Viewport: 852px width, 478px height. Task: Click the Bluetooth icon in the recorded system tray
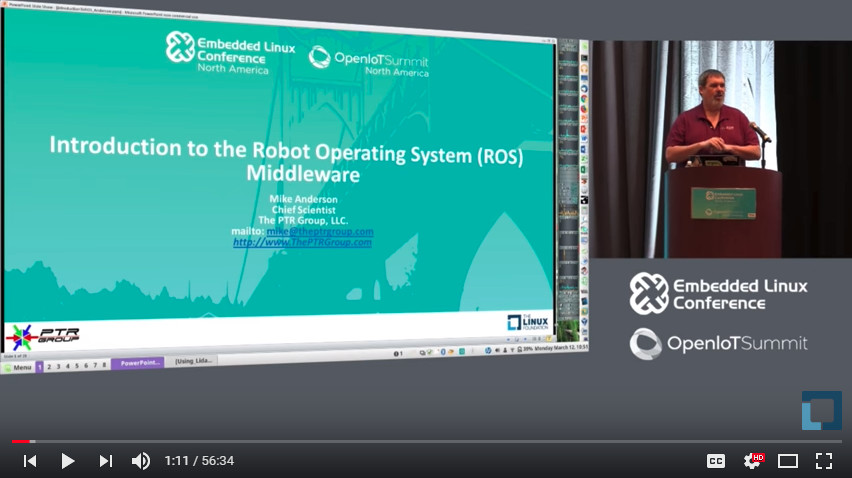click(443, 352)
